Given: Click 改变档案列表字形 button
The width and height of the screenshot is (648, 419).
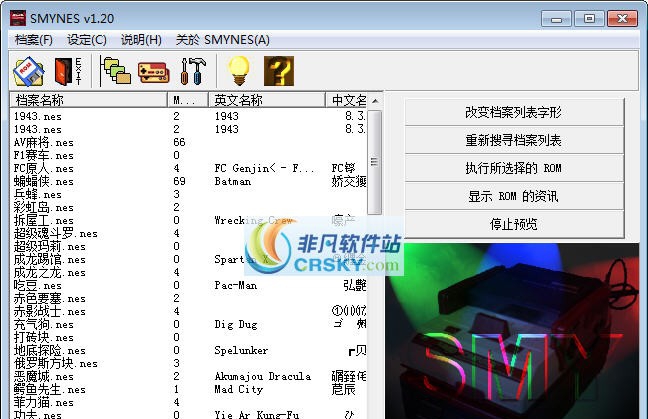Looking at the screenshot, I should [514, 112].
